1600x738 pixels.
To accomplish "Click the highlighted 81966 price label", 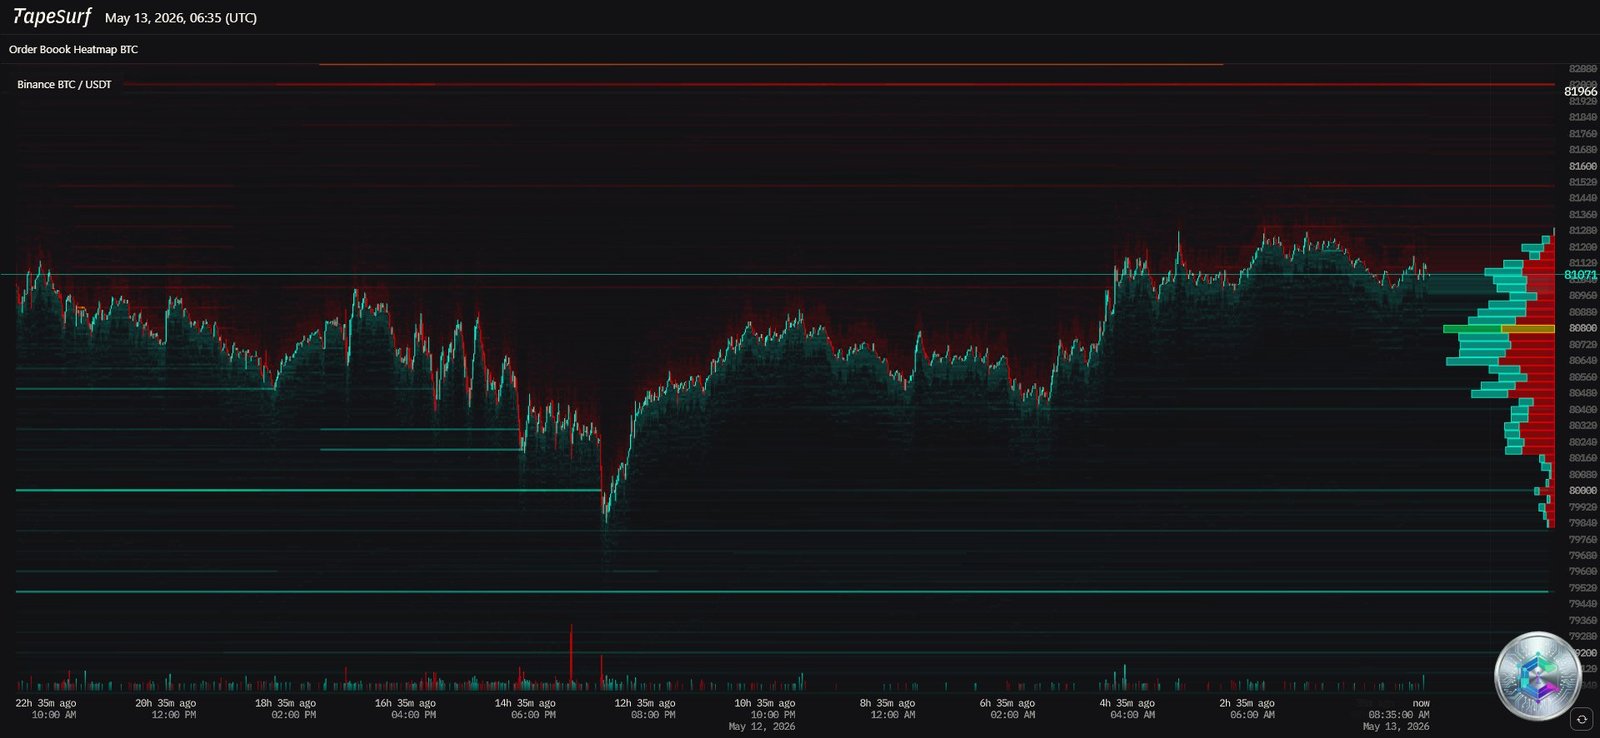I will coord(1580,91).
